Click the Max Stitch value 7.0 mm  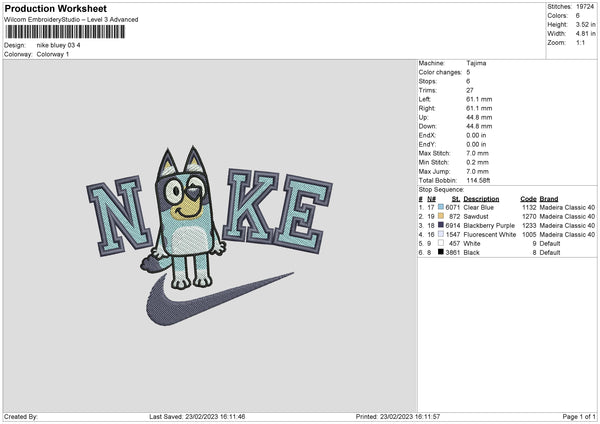[478, 153]
